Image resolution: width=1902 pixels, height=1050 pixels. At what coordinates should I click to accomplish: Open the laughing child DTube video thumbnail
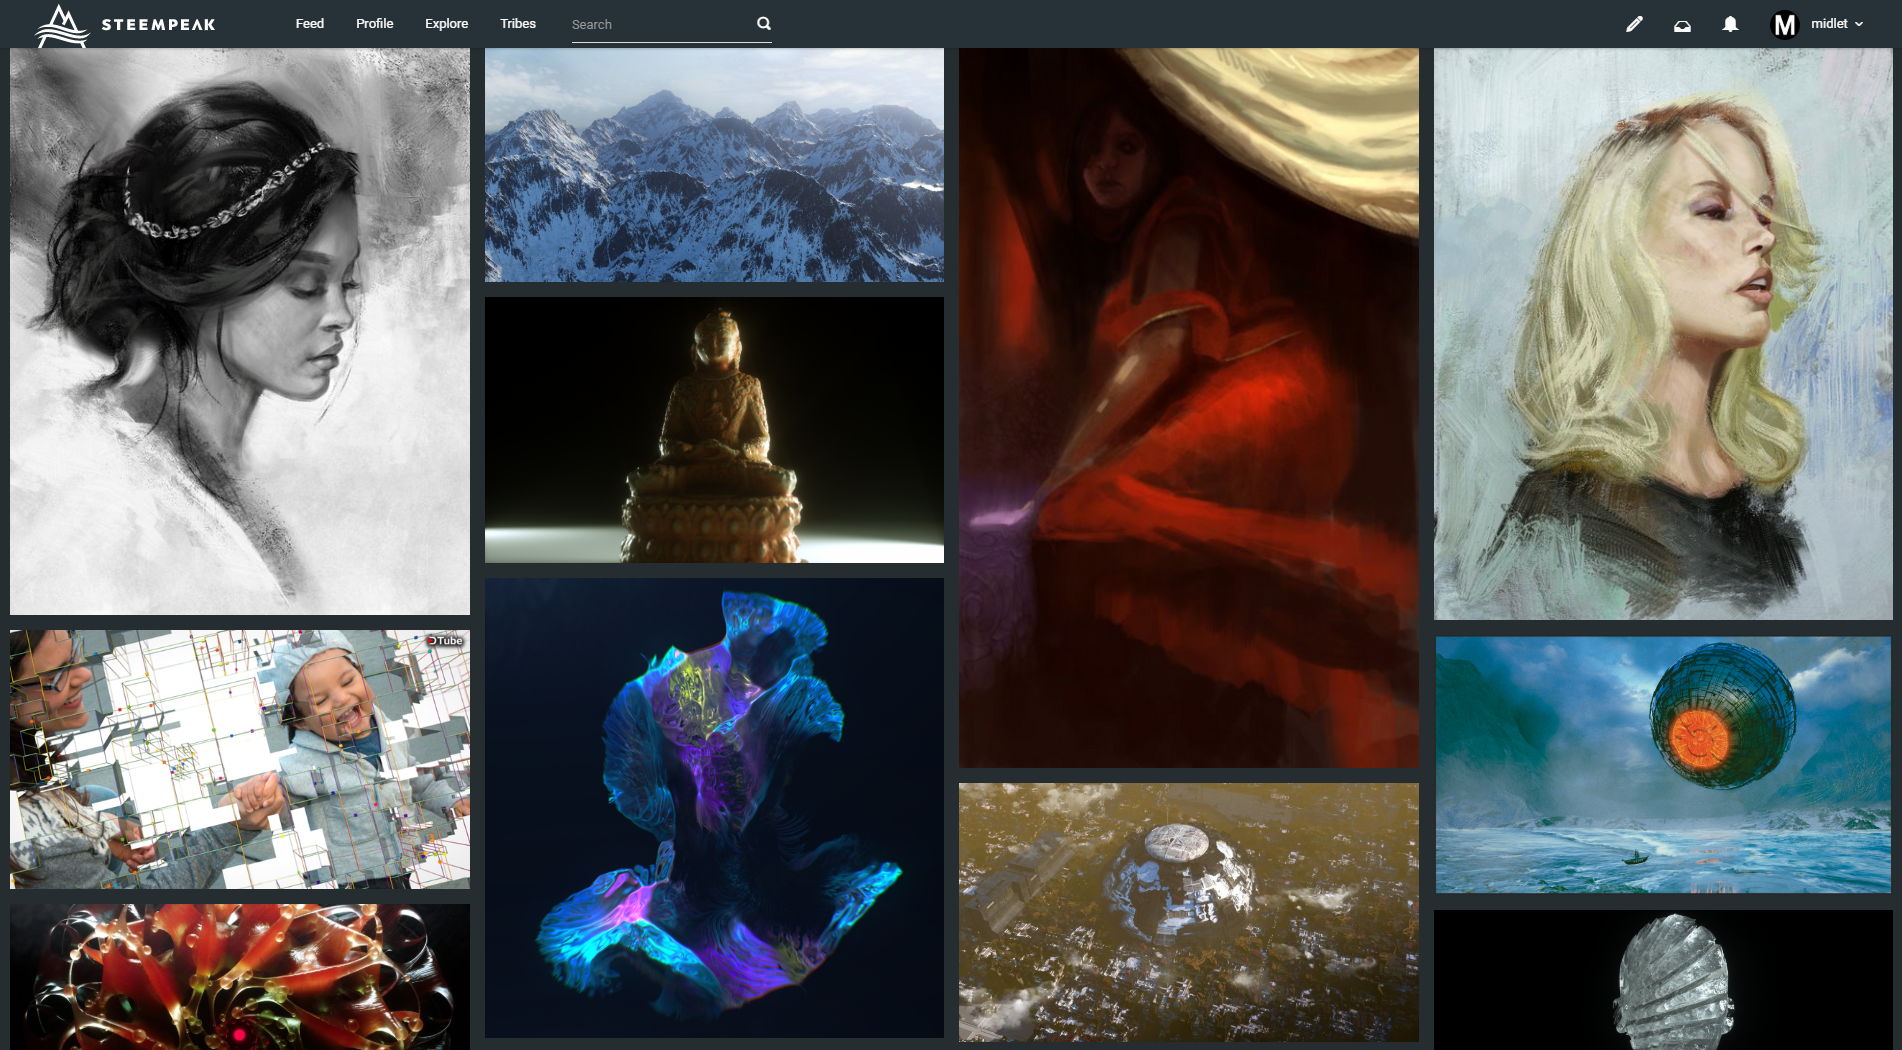pos(240,759)
